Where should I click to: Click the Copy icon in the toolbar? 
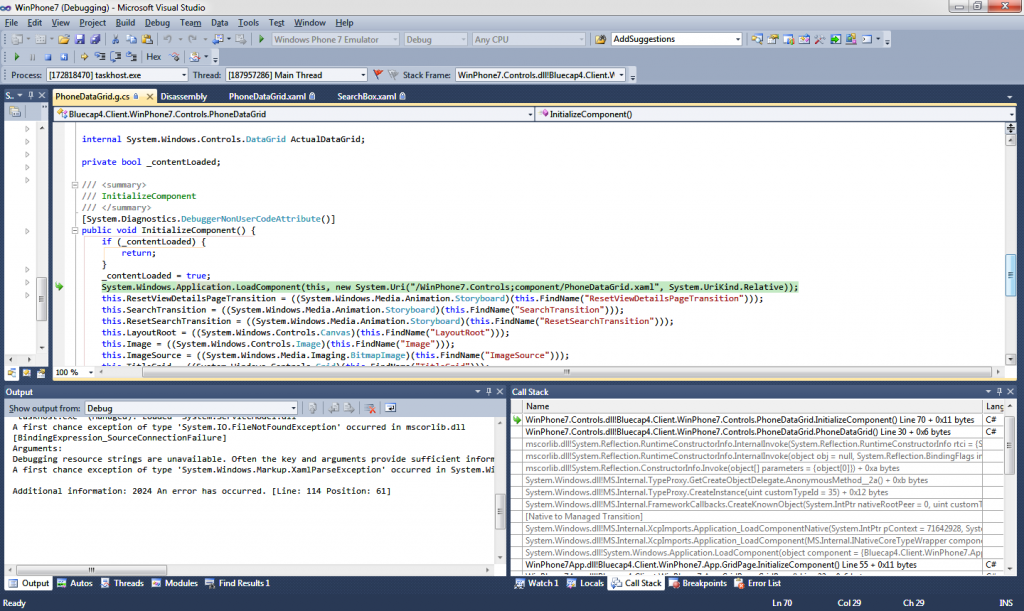click(131, 40)
